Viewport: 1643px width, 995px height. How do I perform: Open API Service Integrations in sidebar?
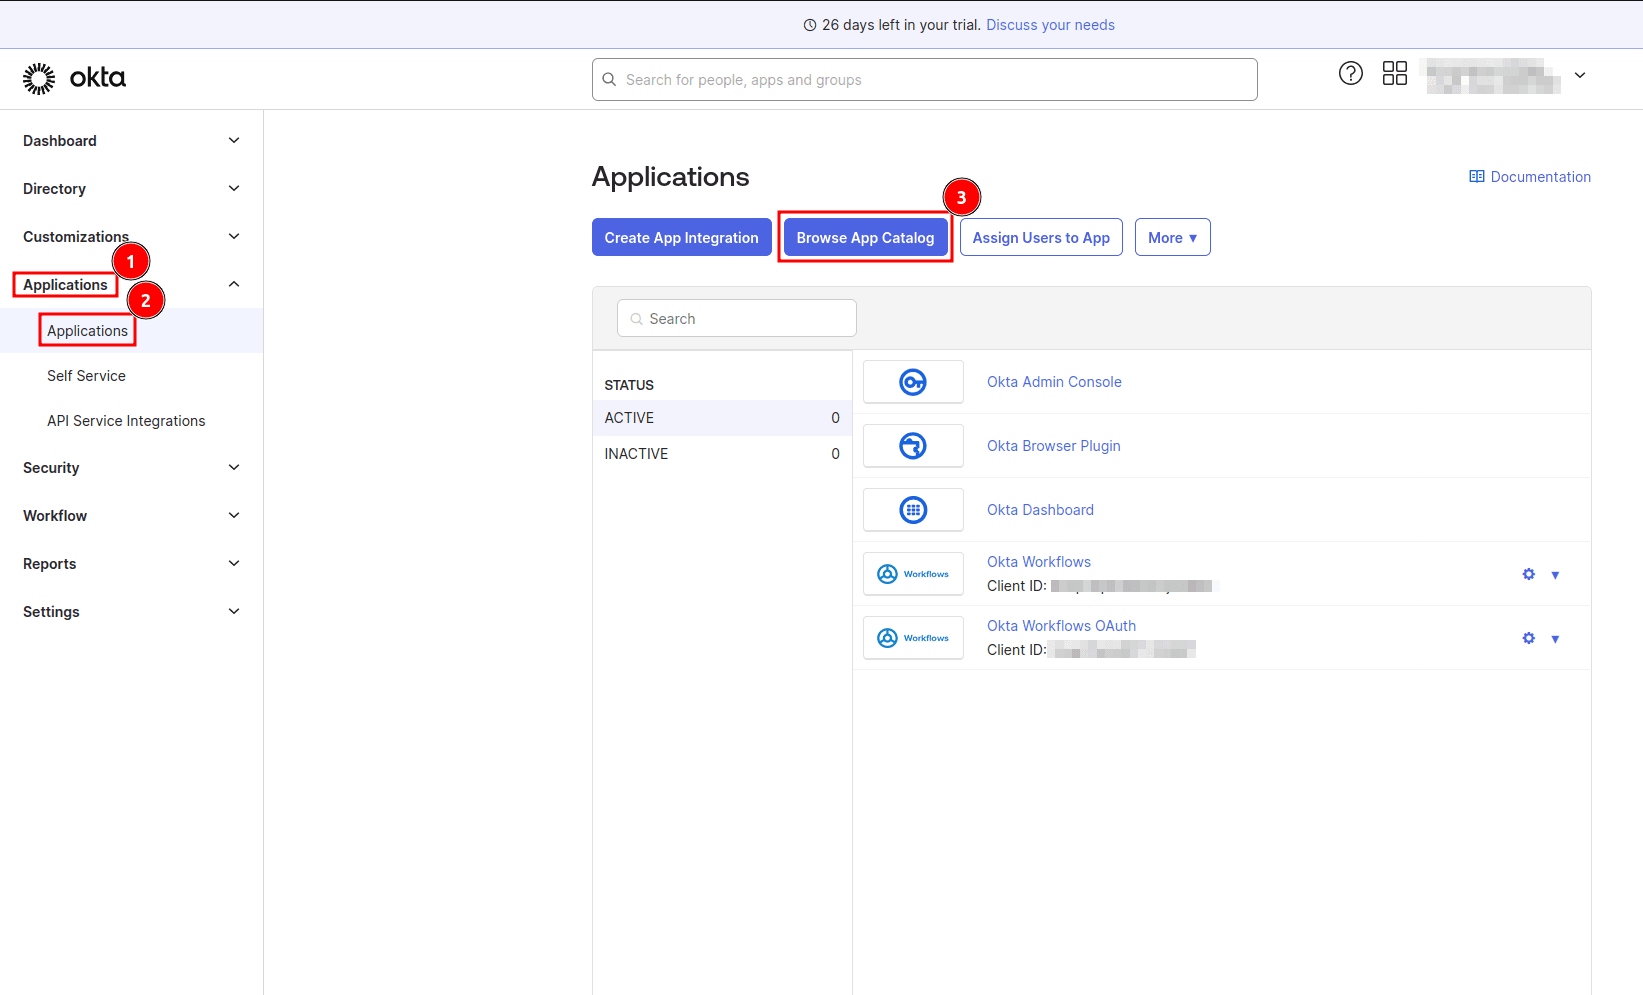pyautogui.click(x=126, y=420)
